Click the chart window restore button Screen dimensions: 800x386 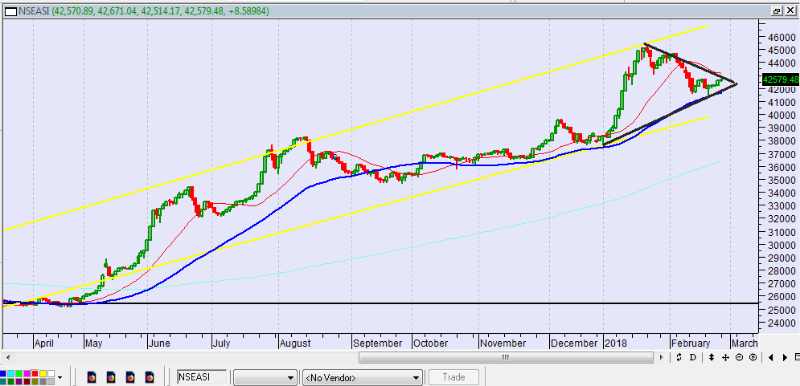(x=777, y=10)
